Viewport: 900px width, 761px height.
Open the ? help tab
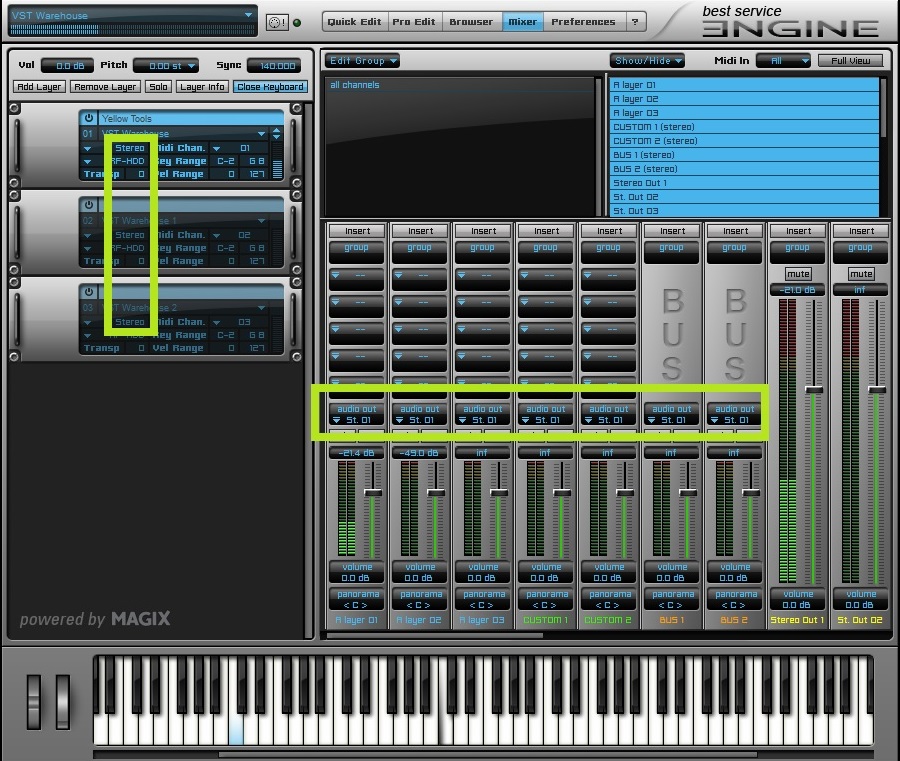coord(635,22)
